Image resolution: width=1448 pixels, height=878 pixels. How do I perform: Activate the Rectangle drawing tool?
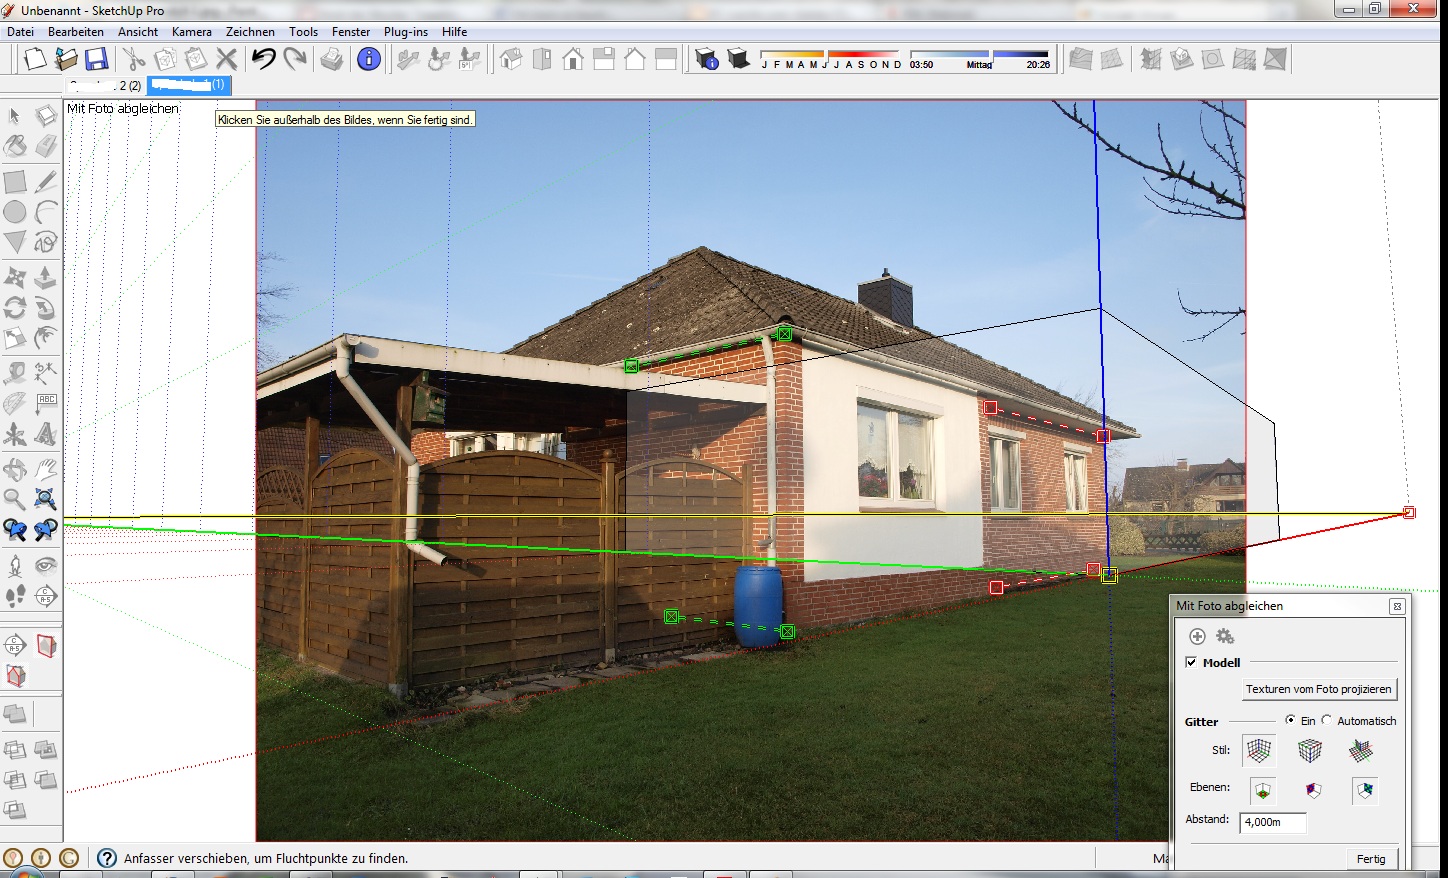pos(14,181)
